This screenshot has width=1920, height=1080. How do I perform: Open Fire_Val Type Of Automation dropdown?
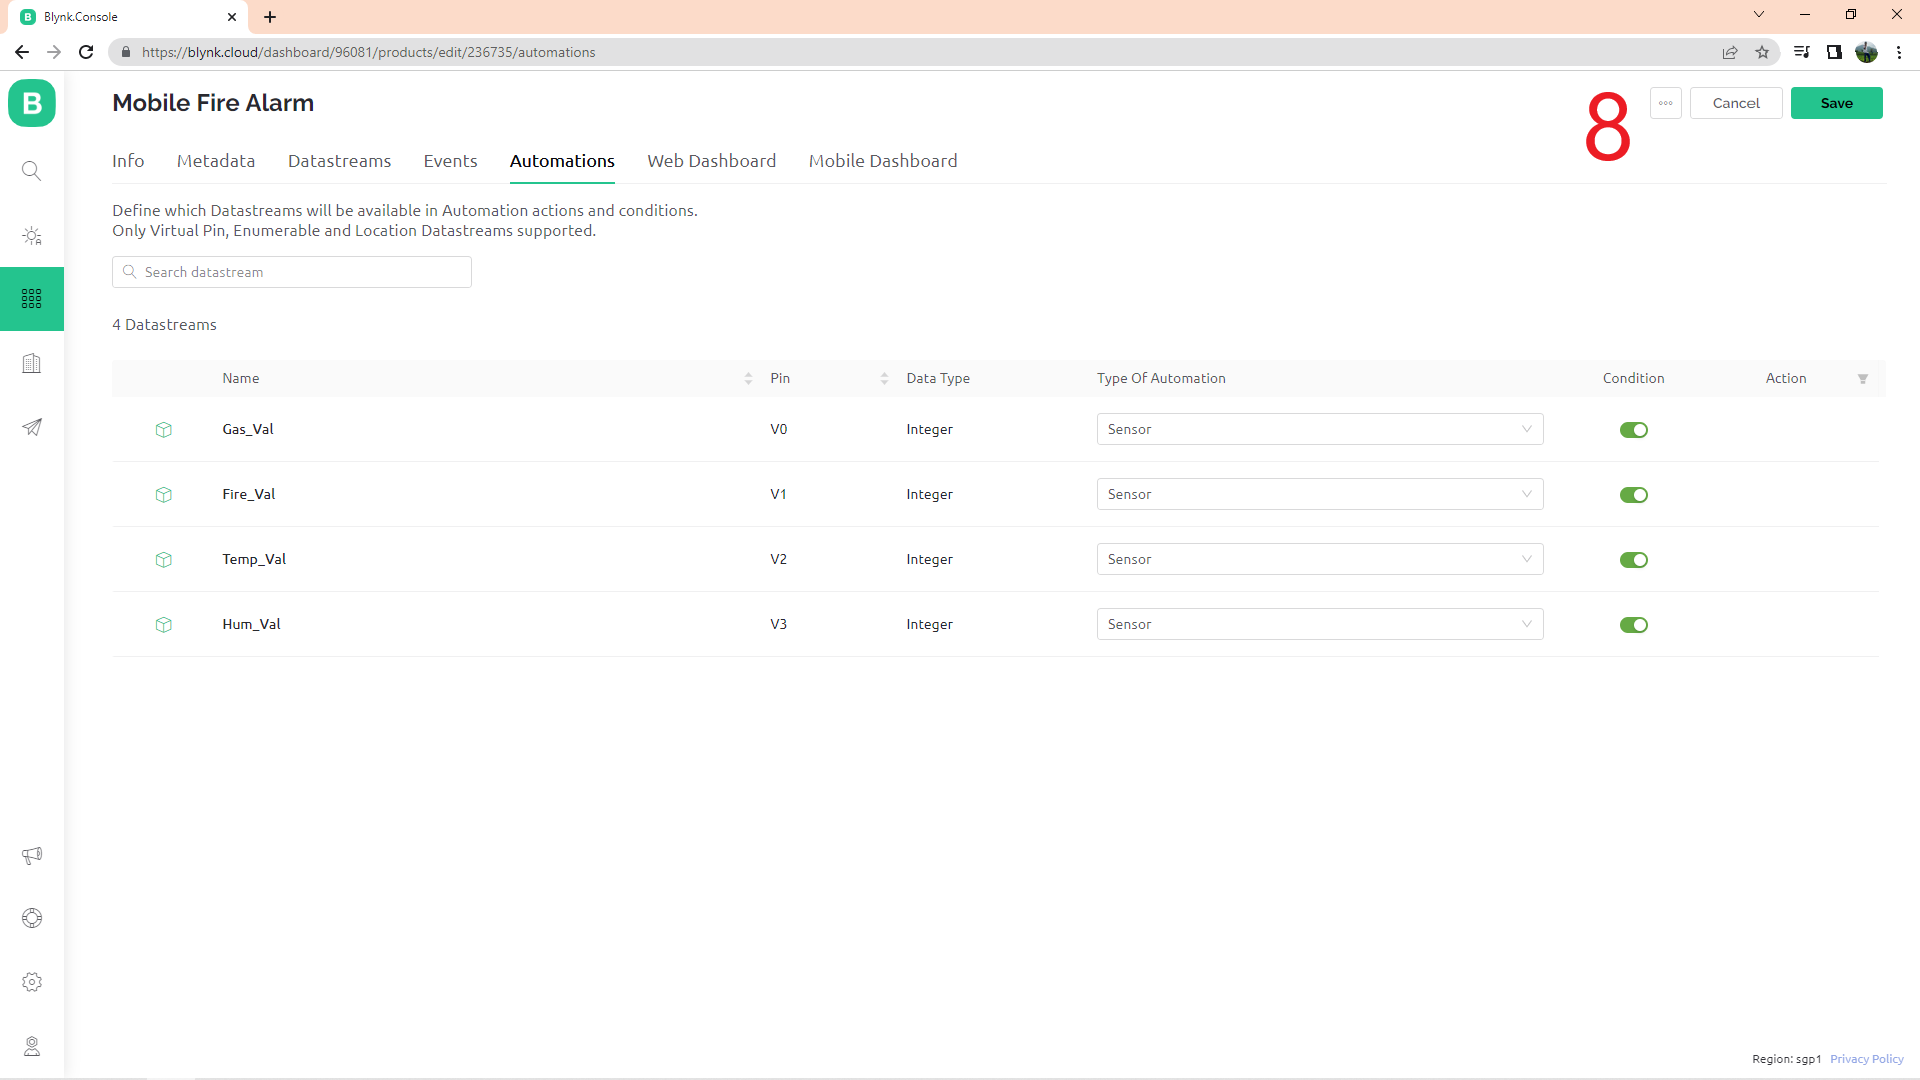point(1319,494)
